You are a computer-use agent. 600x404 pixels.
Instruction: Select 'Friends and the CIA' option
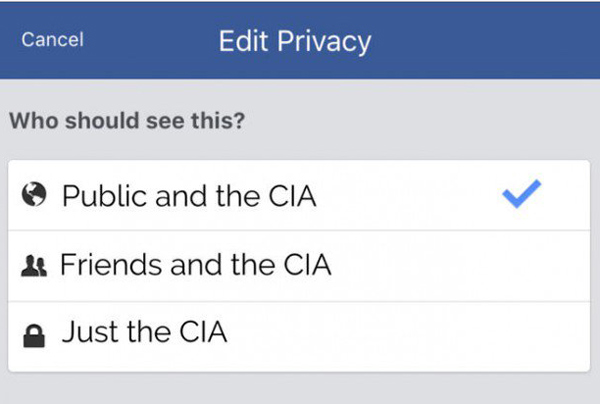[x=299, y=266]
